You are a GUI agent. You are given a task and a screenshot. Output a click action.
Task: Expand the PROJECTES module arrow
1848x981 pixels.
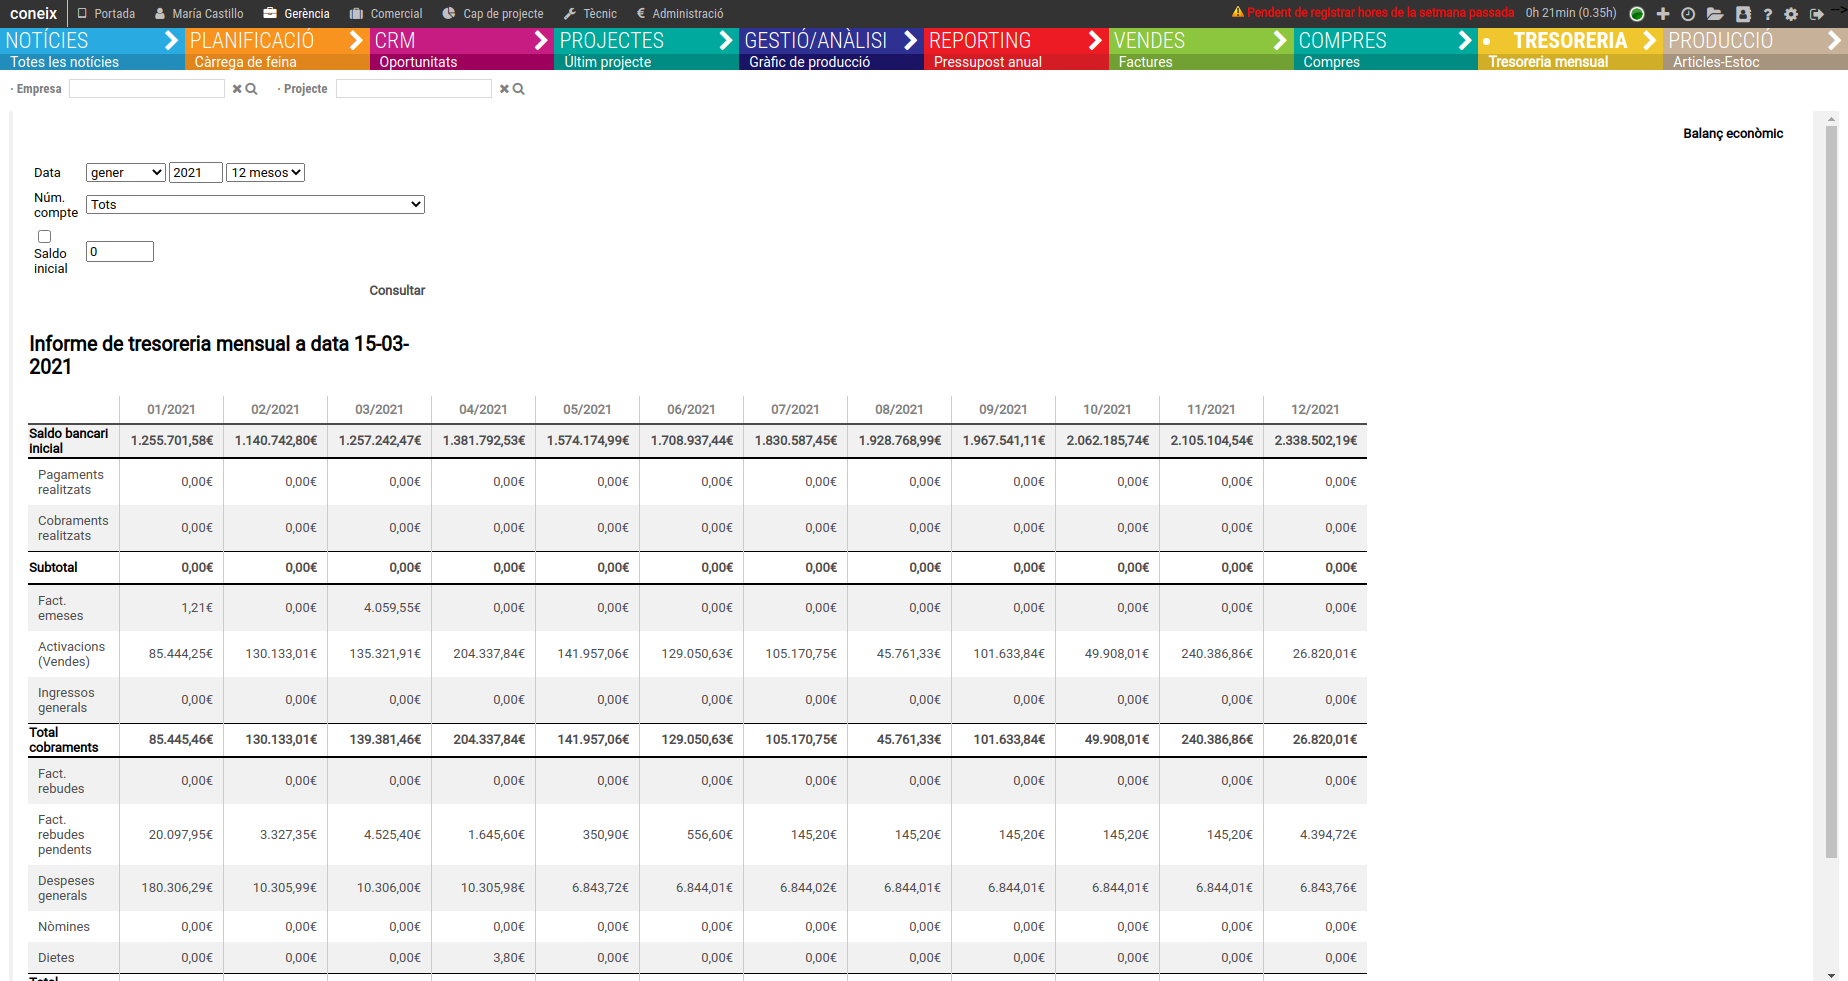[726, 40]
